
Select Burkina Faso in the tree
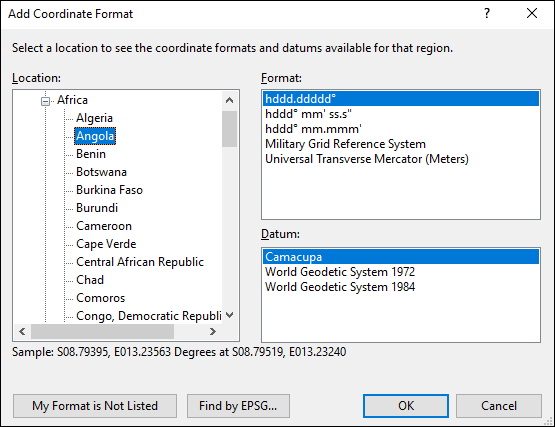[x=109, y=190]
